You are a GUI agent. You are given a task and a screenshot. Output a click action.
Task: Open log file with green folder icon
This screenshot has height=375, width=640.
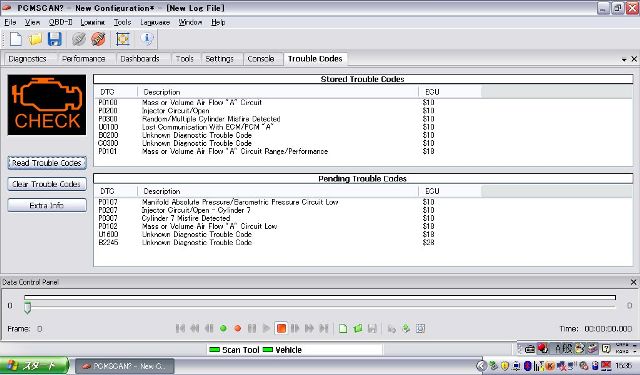[x=358, y=328]
